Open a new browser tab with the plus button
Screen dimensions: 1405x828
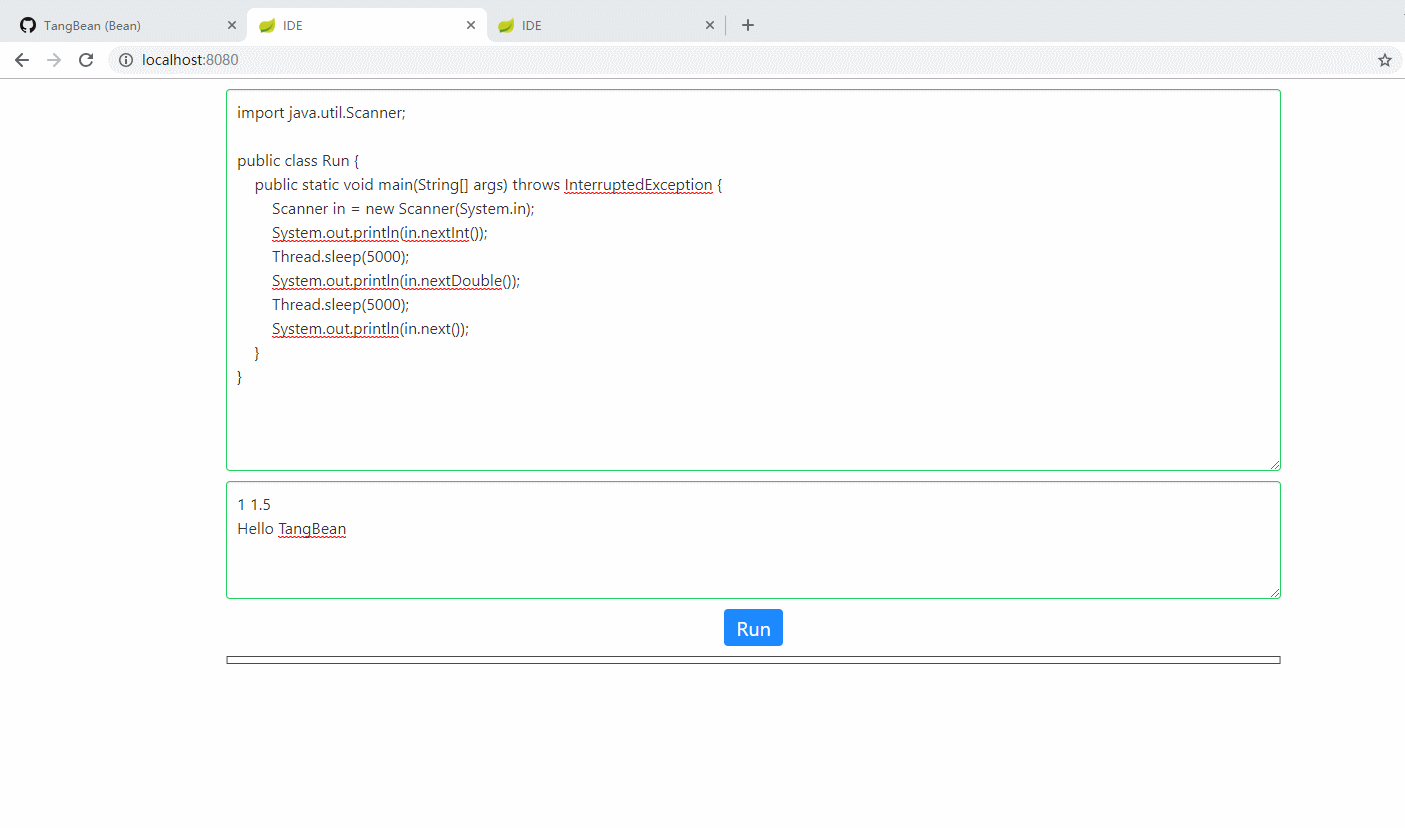tap(748, 24)
